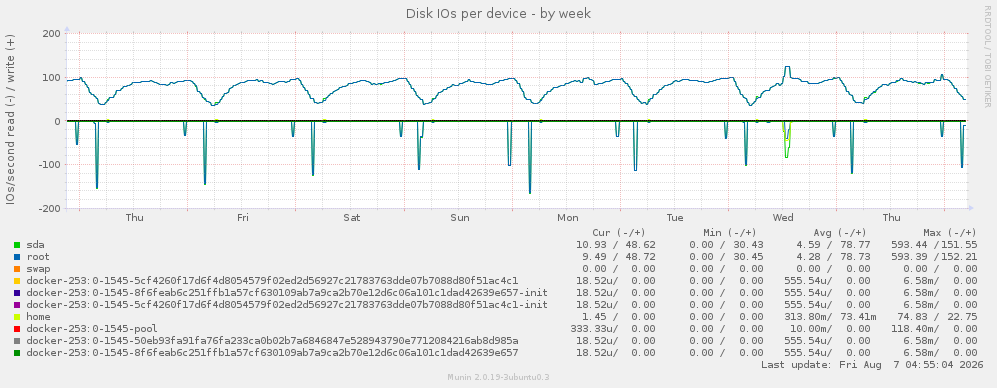This screenshot has width=997, height=388.
Task: Click the 'Fri' x-axis day label
Action: point(243,218)
